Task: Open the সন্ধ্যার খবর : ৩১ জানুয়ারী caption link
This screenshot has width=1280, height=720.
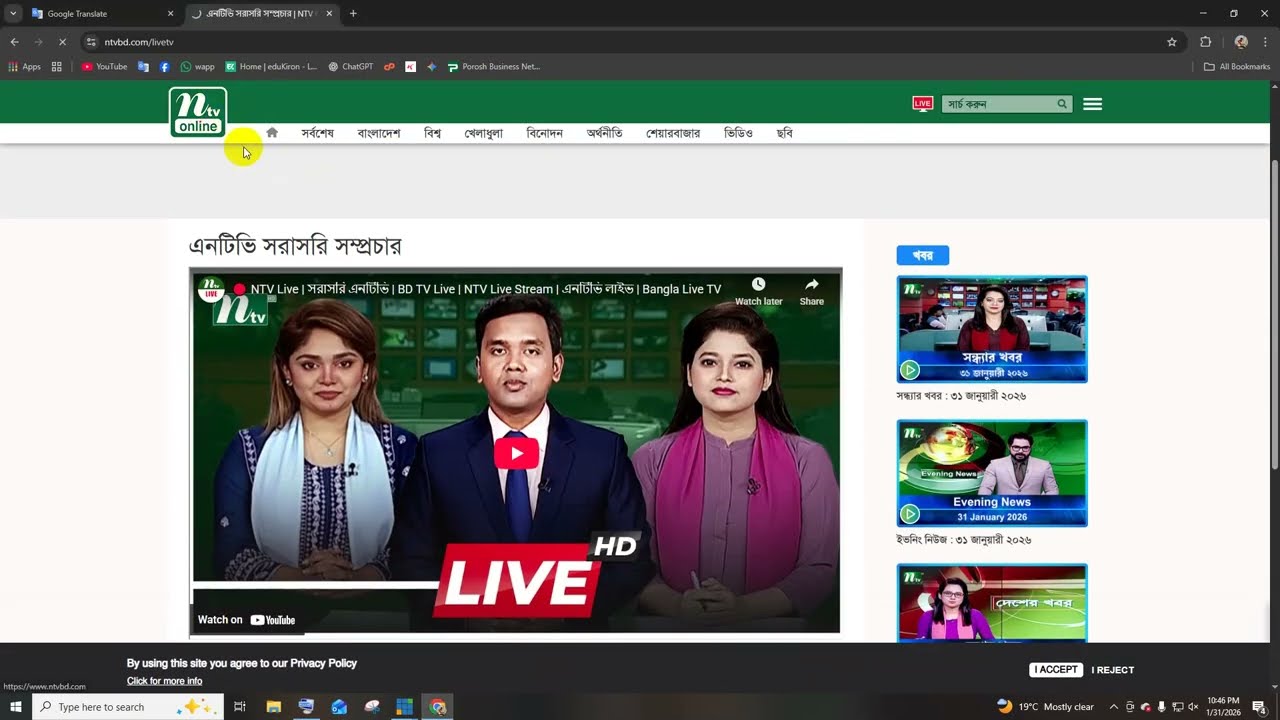Action: coord(961,396)
